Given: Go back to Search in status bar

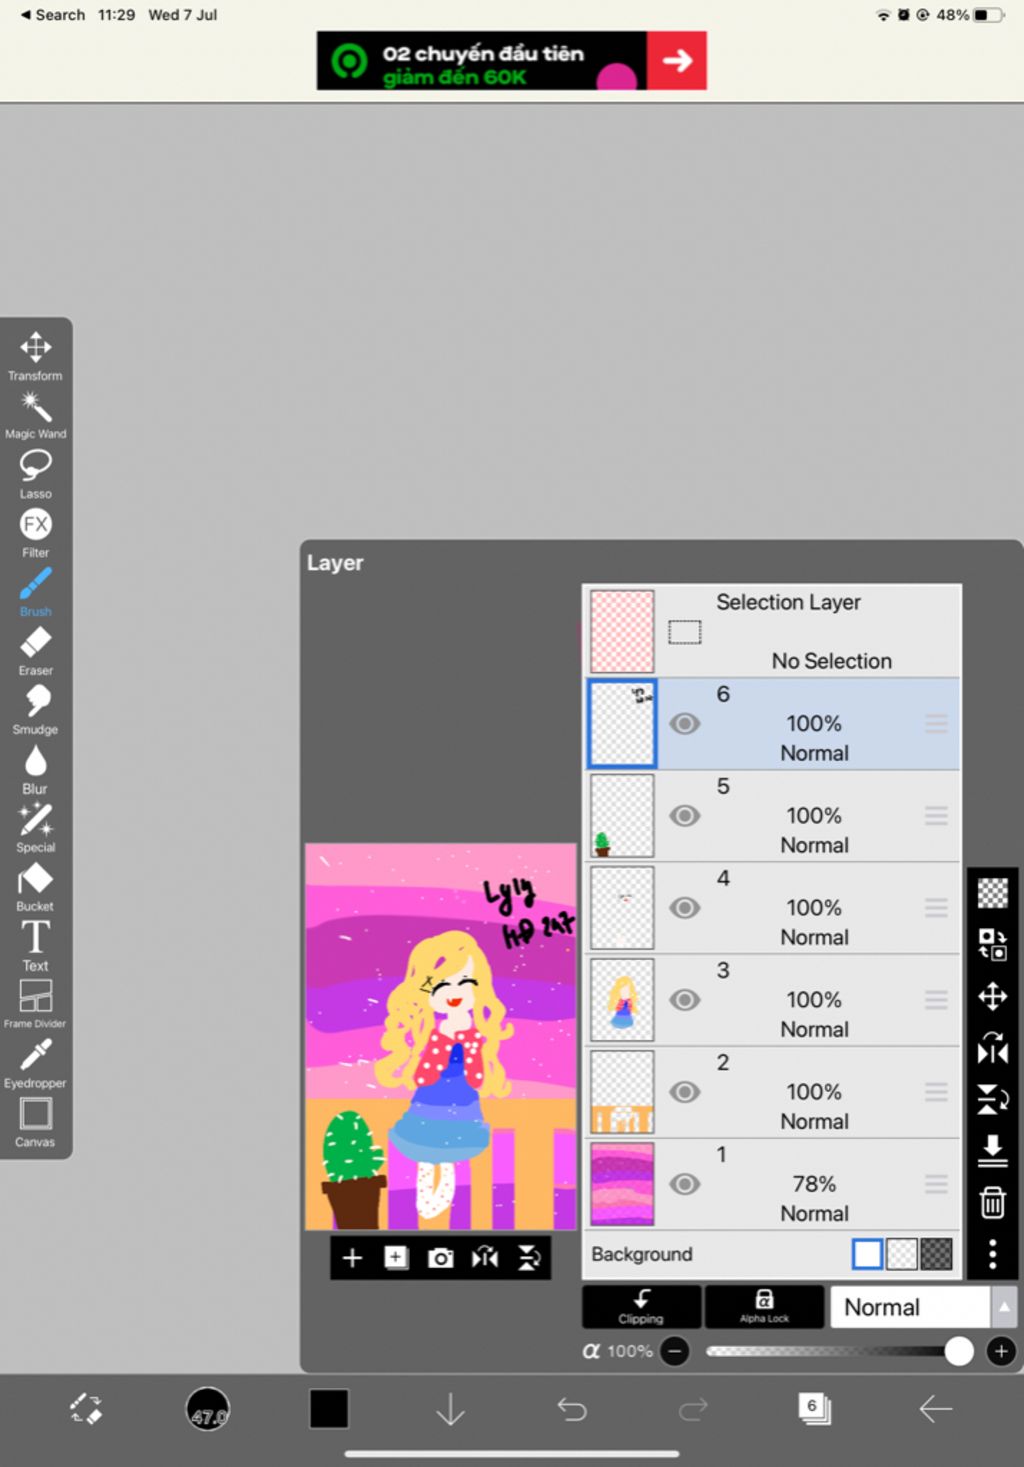Looking at the screenshot, I should 53,15.
